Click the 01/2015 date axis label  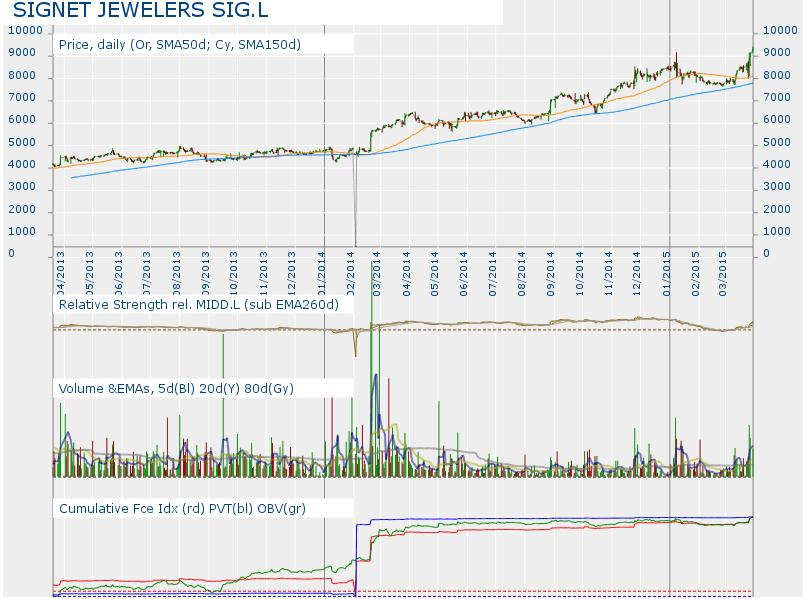coord(667,274)
